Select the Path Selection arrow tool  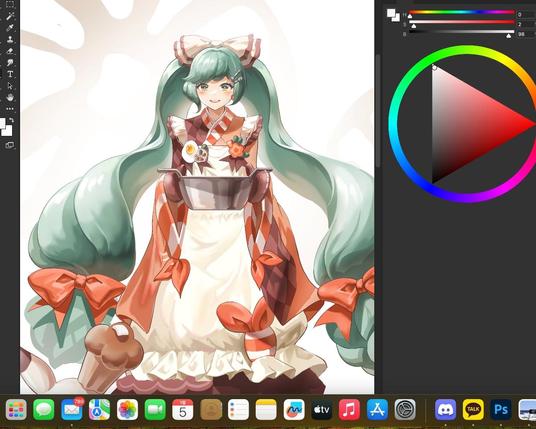pyautogui.click(x=10, y=86)
